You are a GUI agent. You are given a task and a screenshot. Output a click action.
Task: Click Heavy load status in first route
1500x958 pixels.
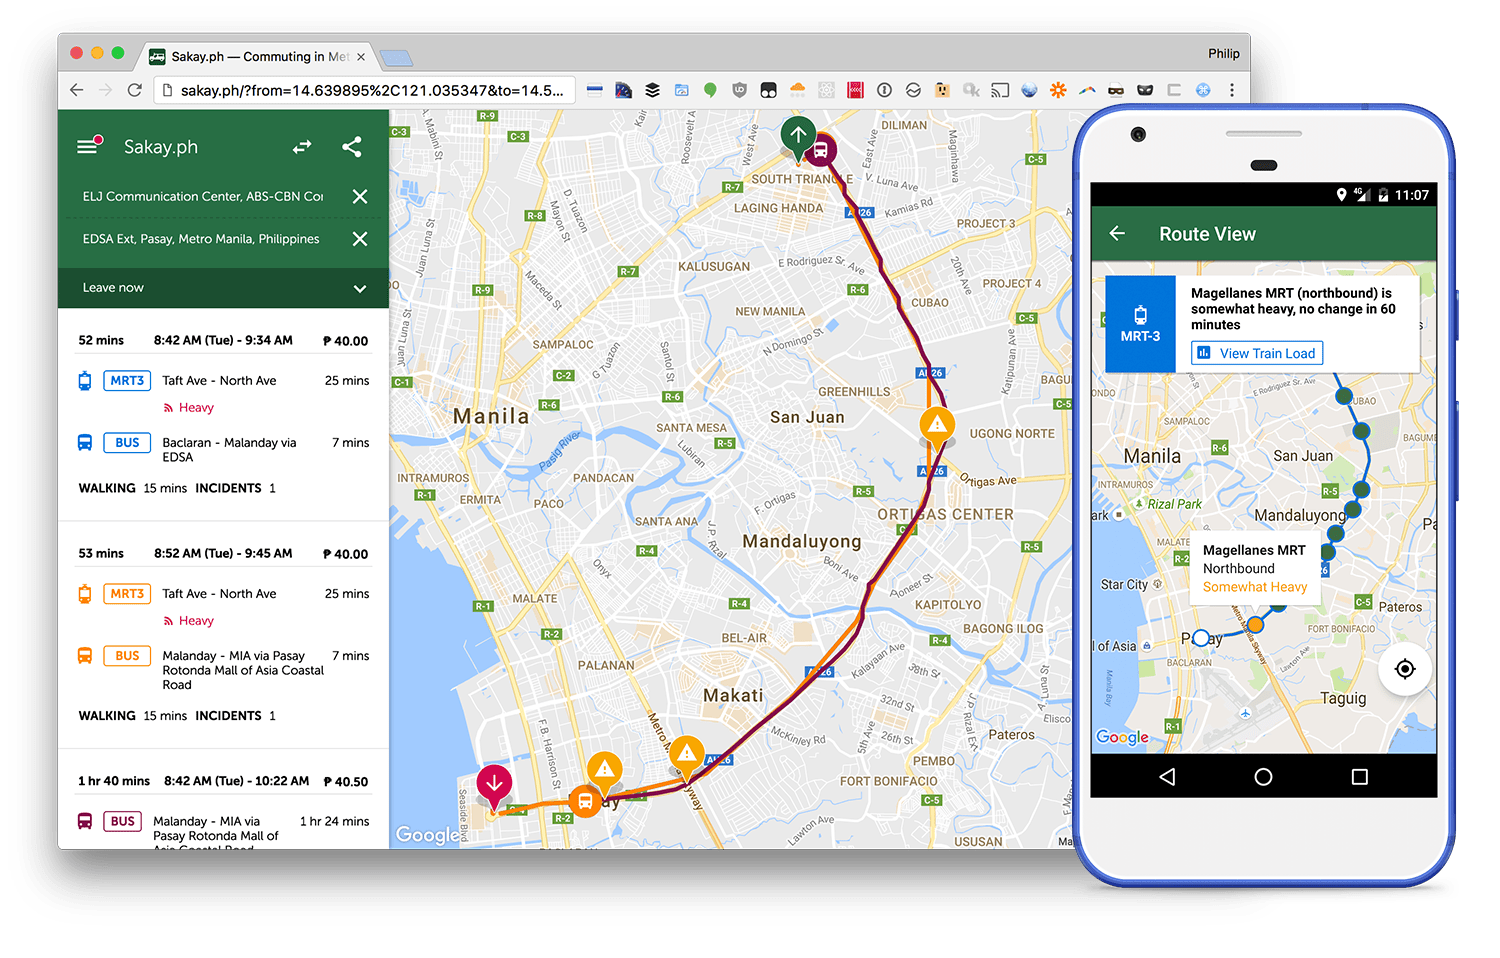[x=189, y=408]
